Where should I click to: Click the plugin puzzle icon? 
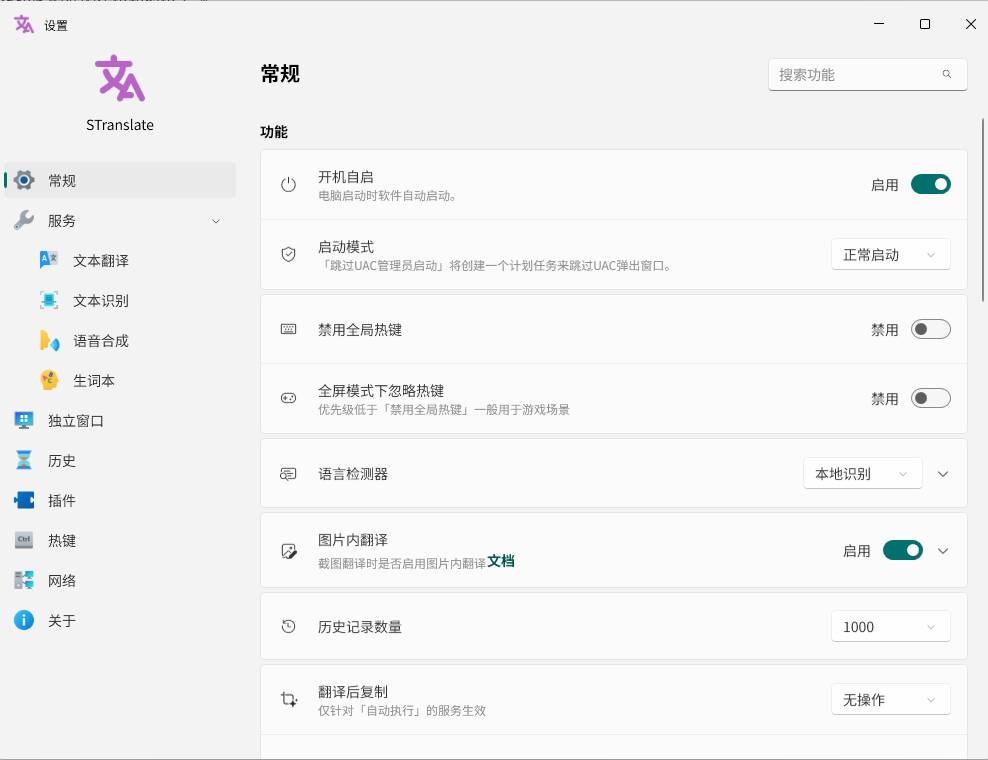[x=24, y=500]
